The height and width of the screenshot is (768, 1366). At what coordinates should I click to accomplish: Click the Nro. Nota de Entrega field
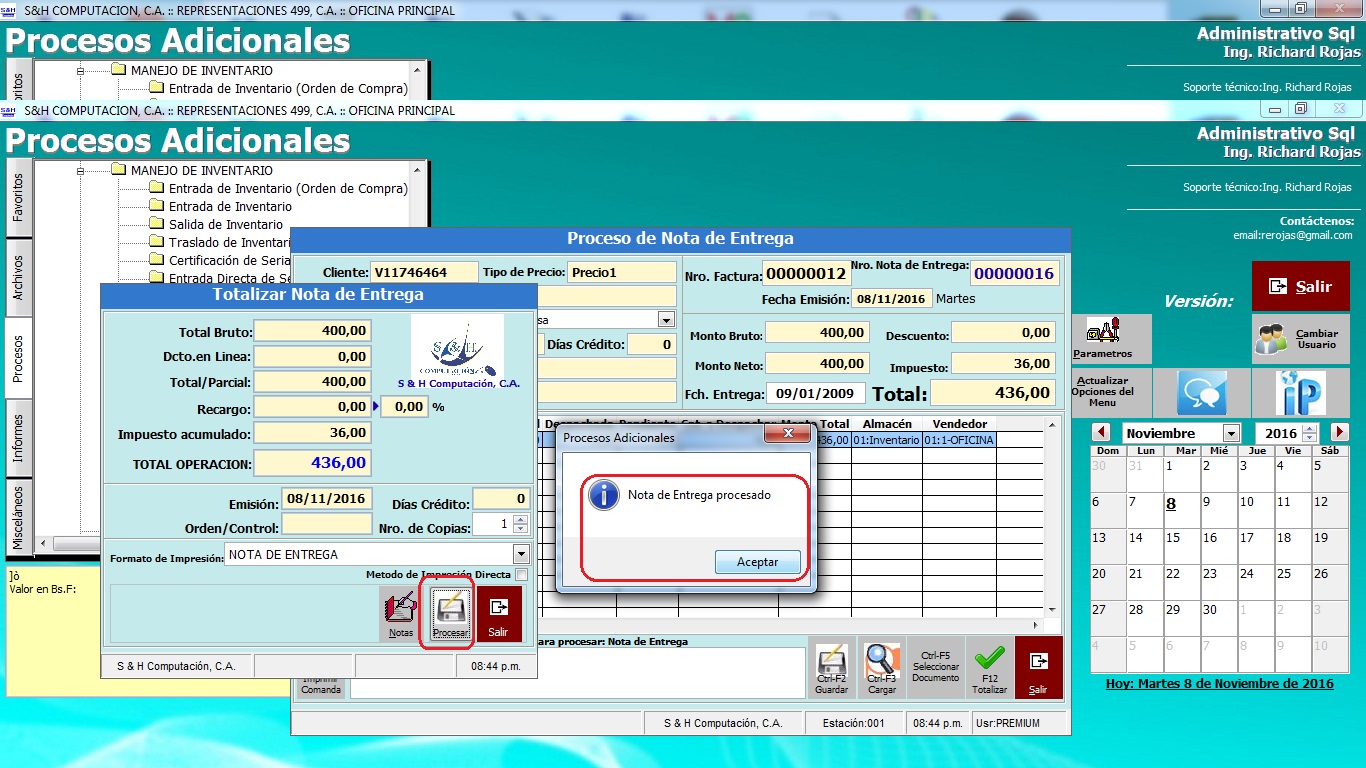[1014, 274]
